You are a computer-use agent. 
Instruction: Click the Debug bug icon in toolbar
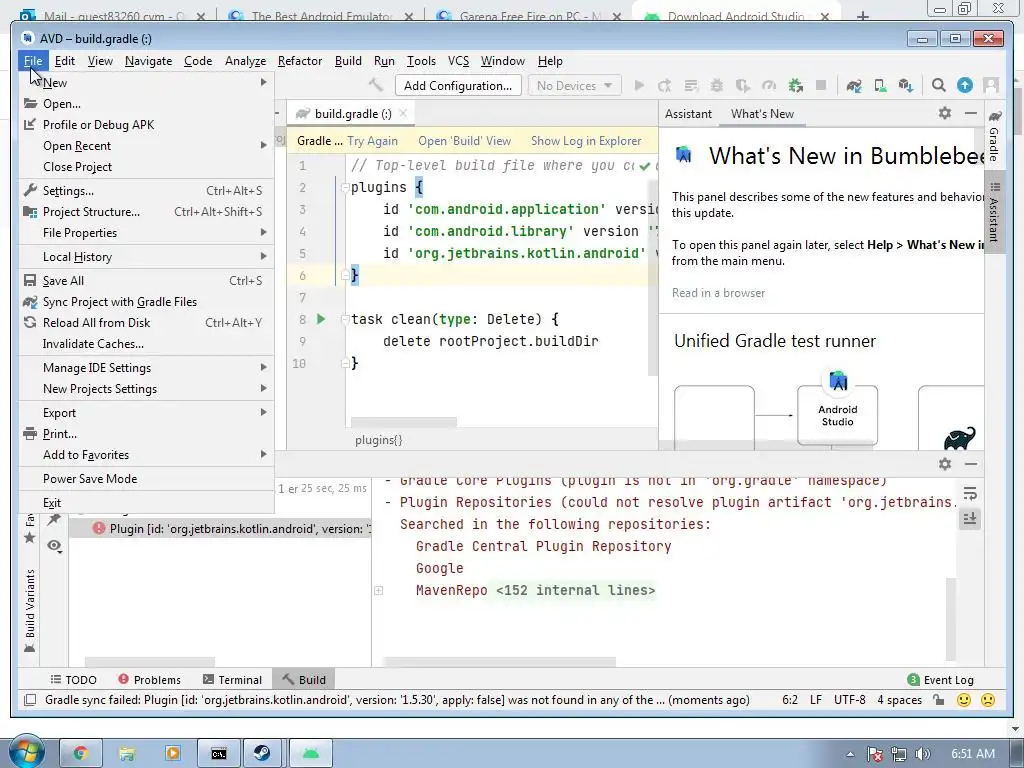[716, 86]
